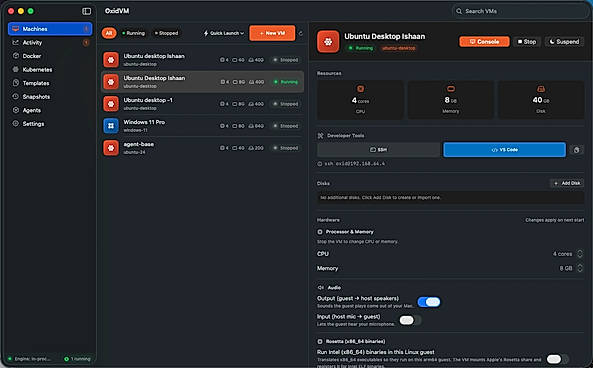This screenshot has width=593, height=368.
Task: Click the CPU chip icon in Resources card
Action: [x=360, y=89]
